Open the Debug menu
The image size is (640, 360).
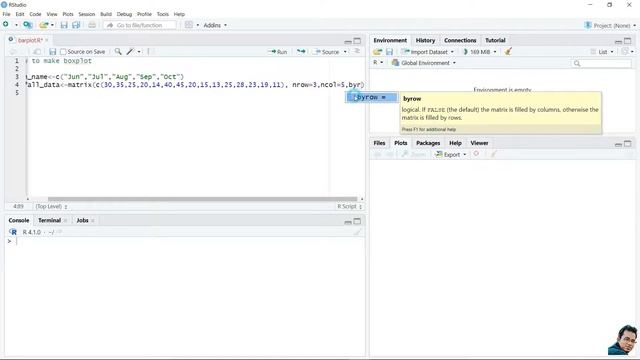click(124, 14)
